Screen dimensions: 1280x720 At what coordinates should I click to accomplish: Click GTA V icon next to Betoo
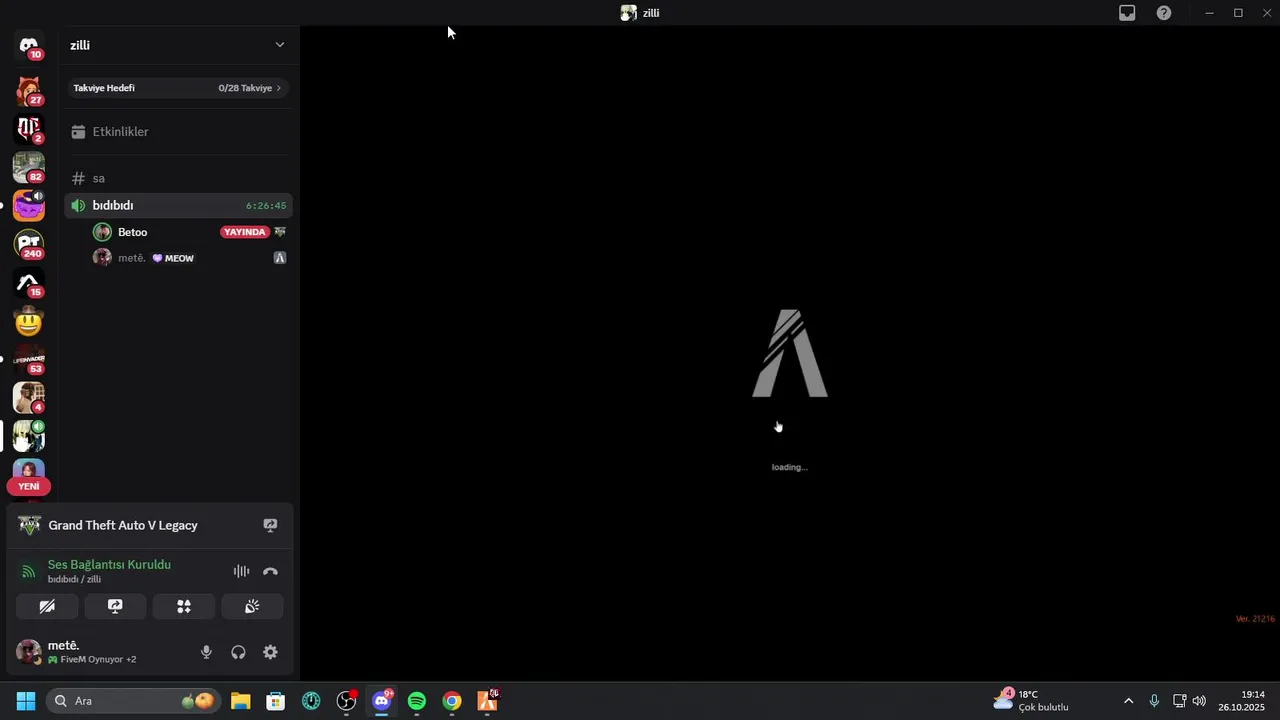click(x=280, y=232)
